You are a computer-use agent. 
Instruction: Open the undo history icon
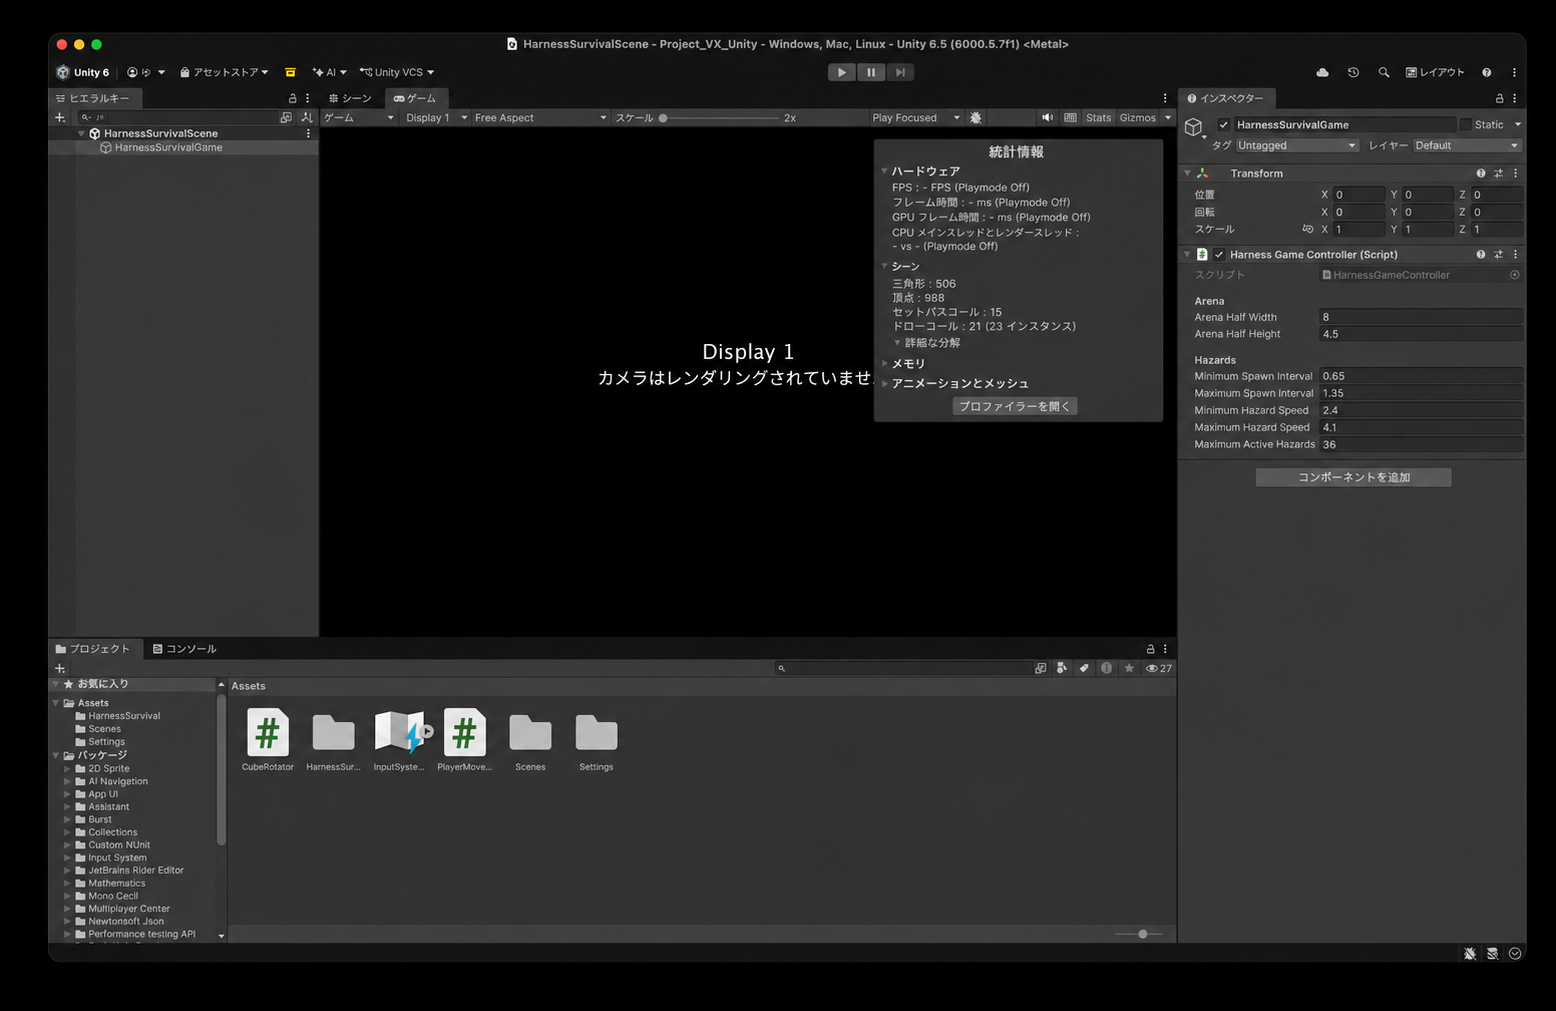click(x=1353, y=72)
